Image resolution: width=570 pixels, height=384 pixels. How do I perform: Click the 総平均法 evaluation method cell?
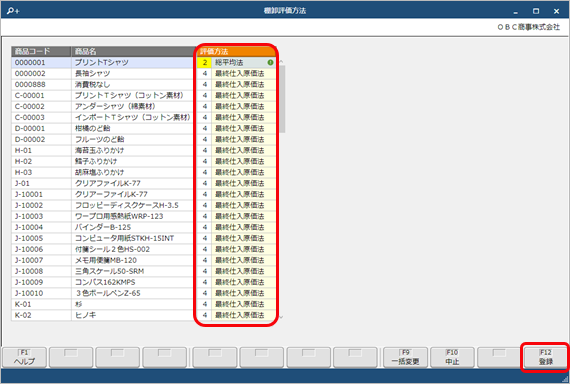[244, 63]
